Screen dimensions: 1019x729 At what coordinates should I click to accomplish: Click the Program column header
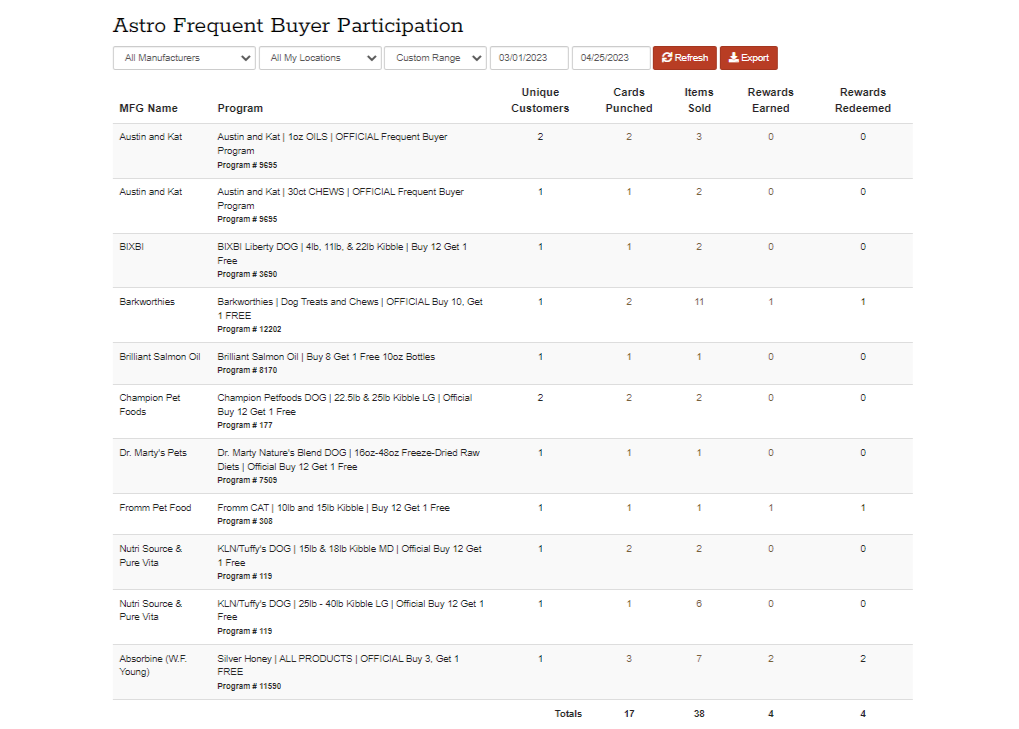(x=240, y=108)
